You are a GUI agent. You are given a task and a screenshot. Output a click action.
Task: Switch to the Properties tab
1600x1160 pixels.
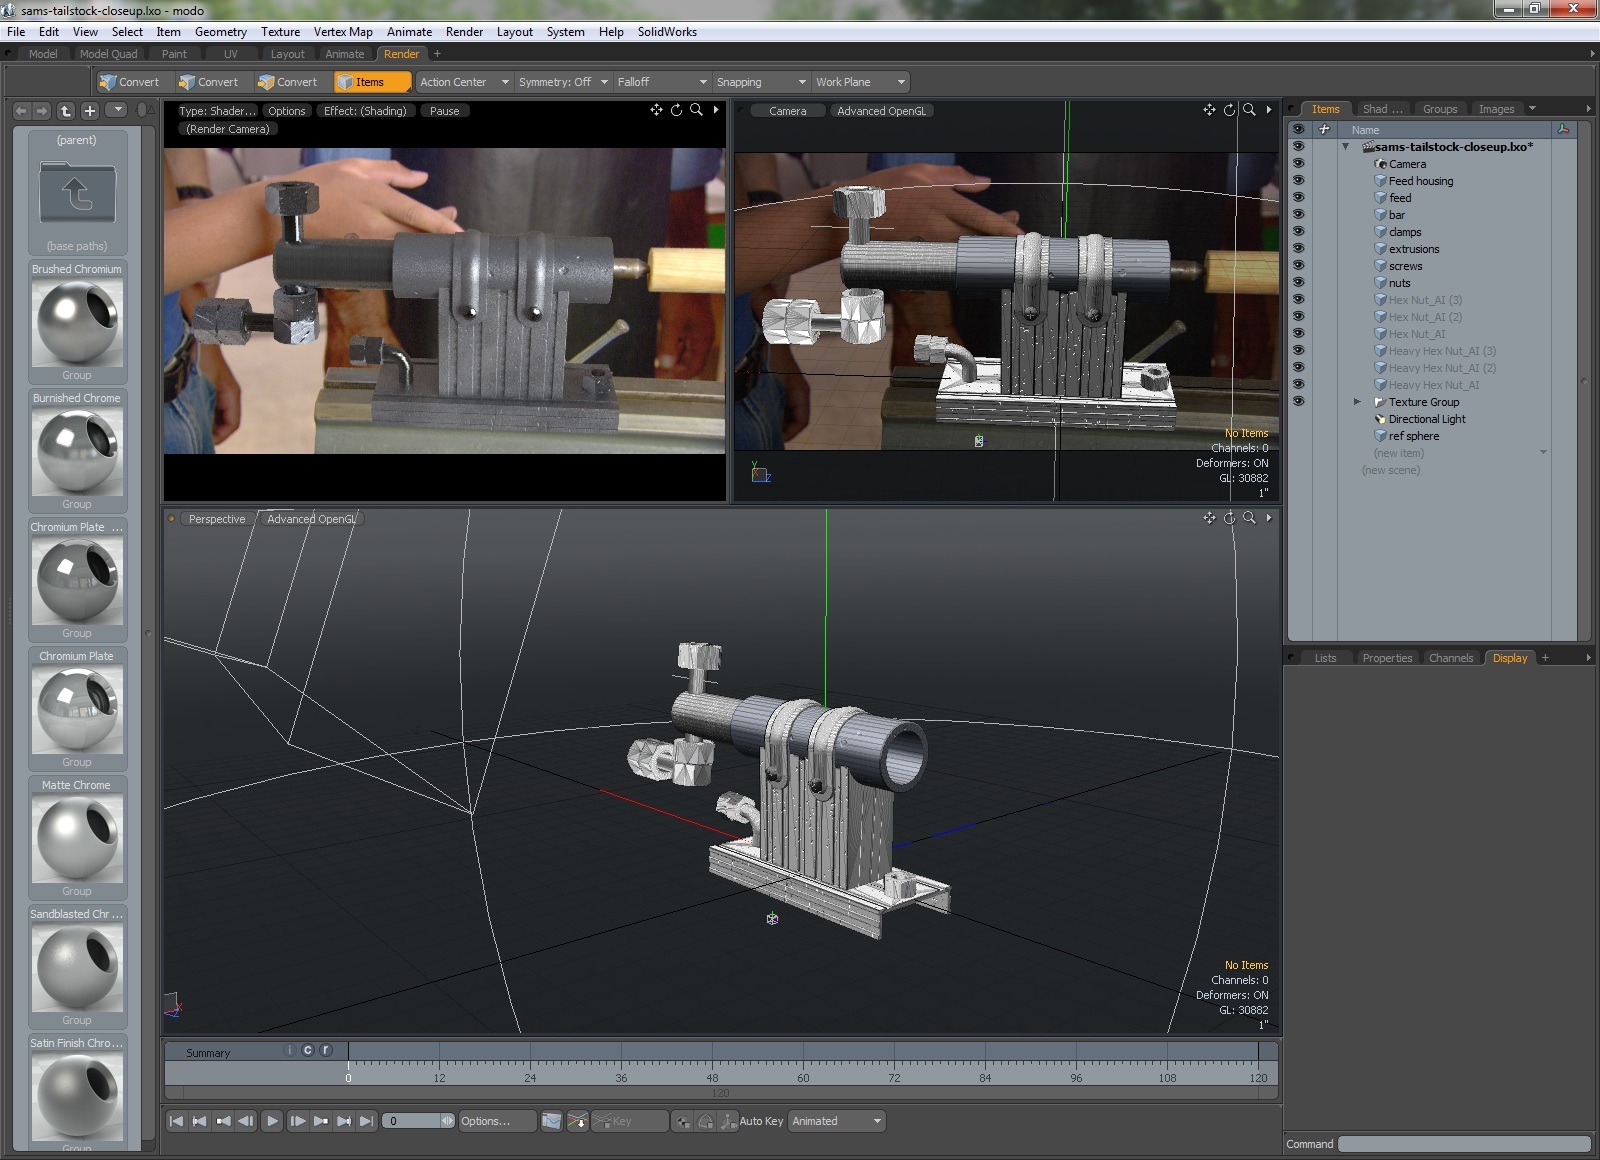(1387, 658)
